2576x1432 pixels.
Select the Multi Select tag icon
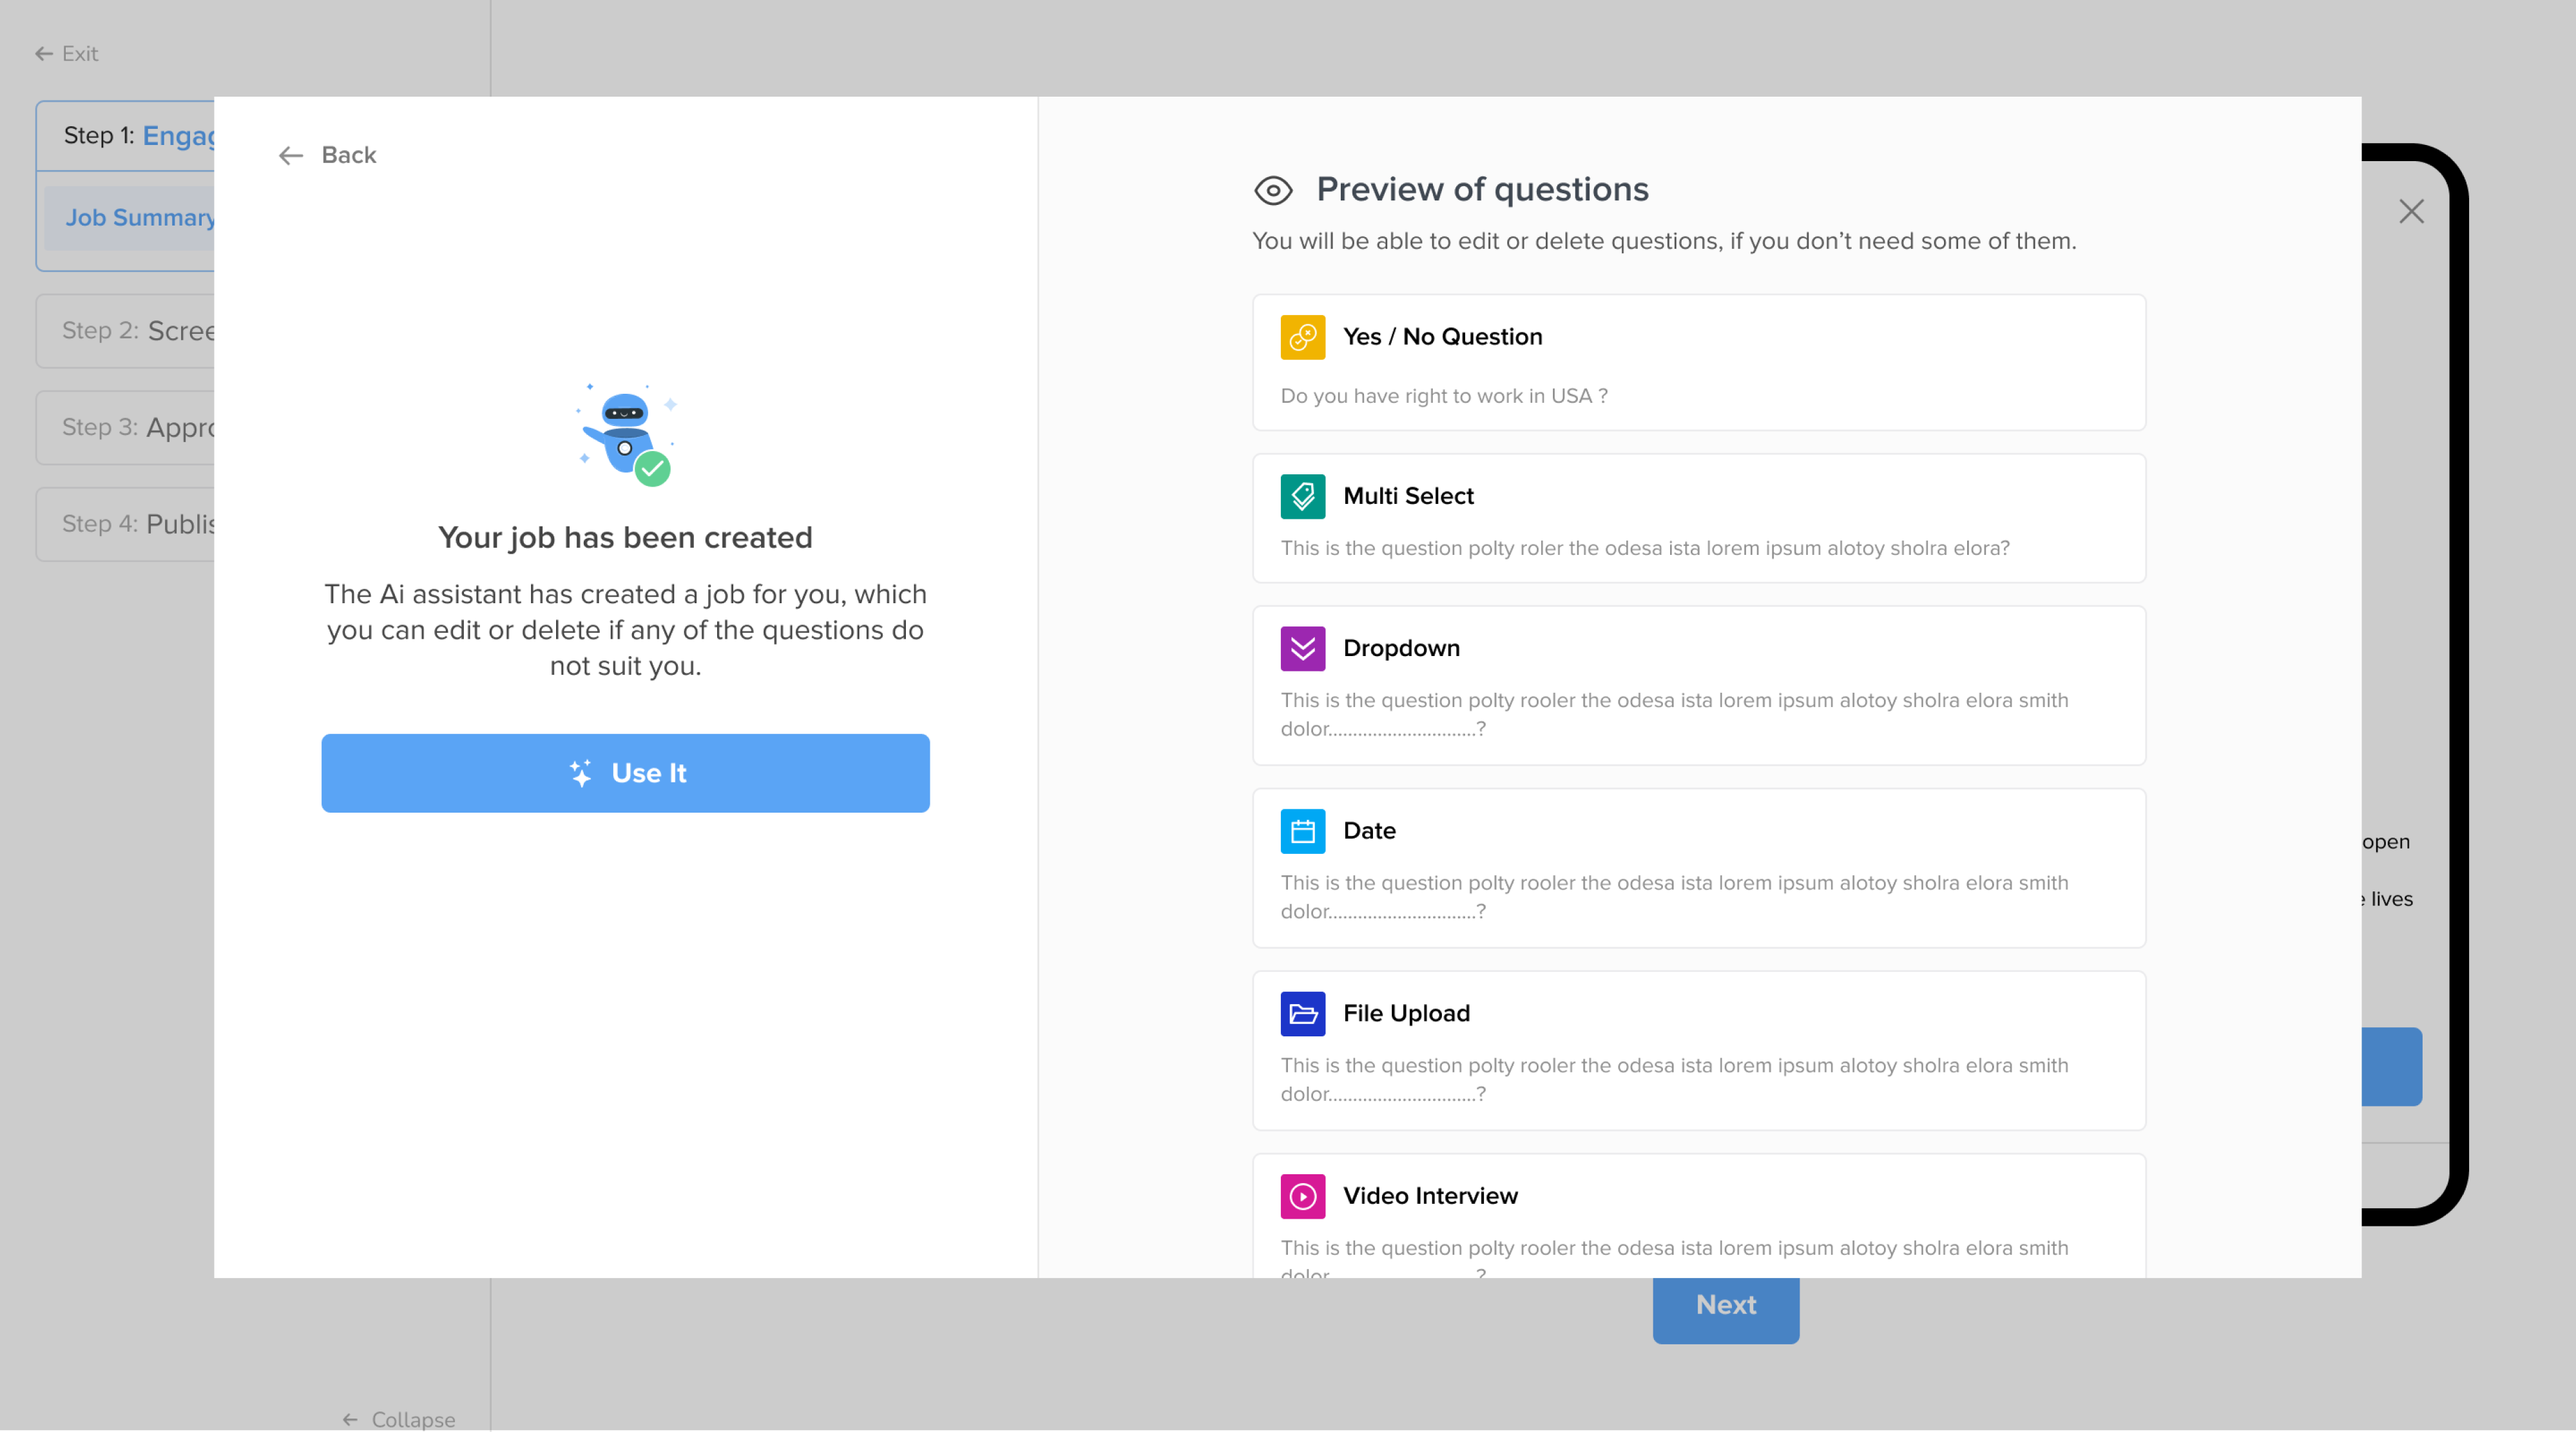pyautogui.click(x=1302, y=496)
